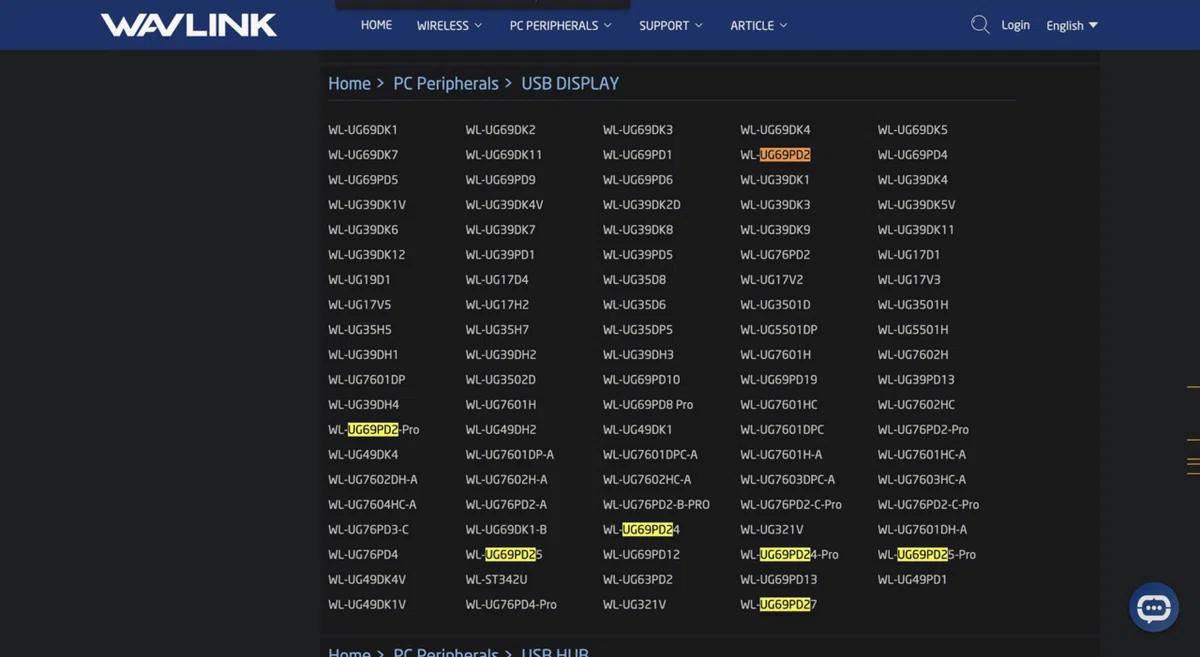Screen dimensions: 1200x657
Task: Select WL-UG76PD2-Pro
Action: coord(923,430)
